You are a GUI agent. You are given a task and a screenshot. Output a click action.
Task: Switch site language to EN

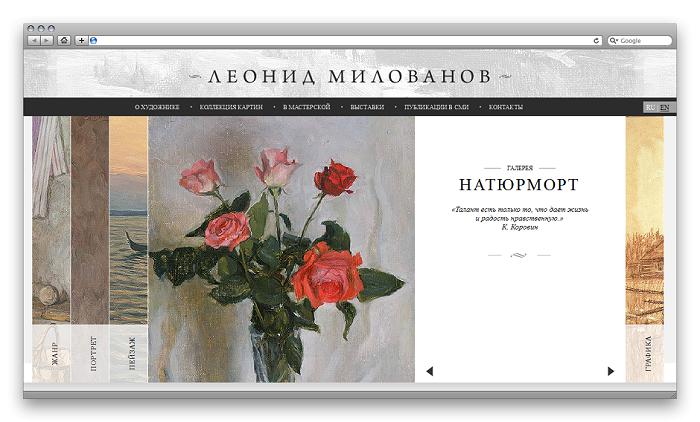pos(665,107)
